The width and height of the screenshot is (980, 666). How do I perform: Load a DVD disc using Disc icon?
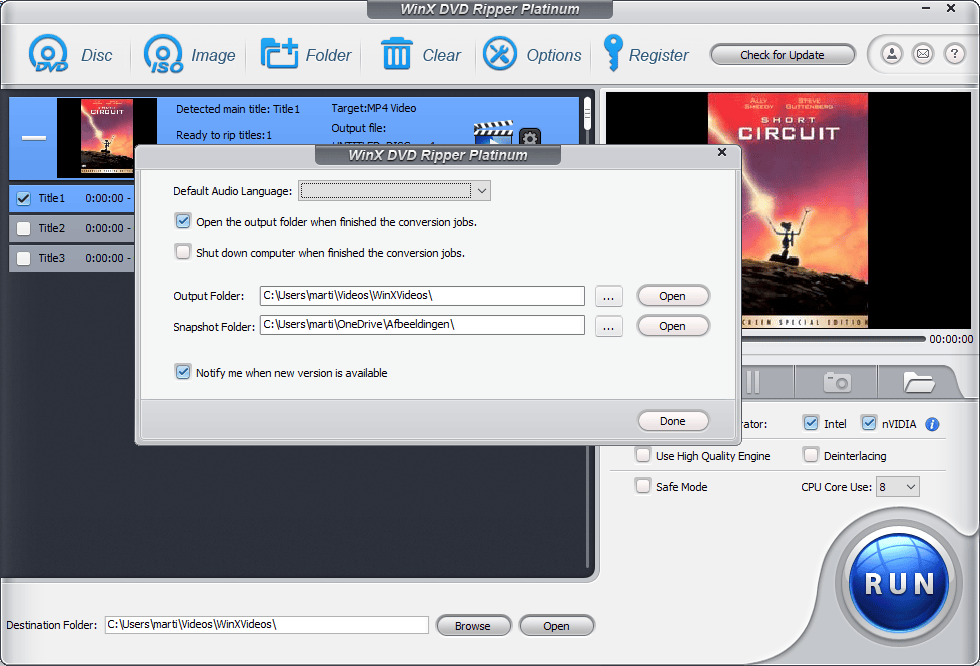tap(48, 54)
